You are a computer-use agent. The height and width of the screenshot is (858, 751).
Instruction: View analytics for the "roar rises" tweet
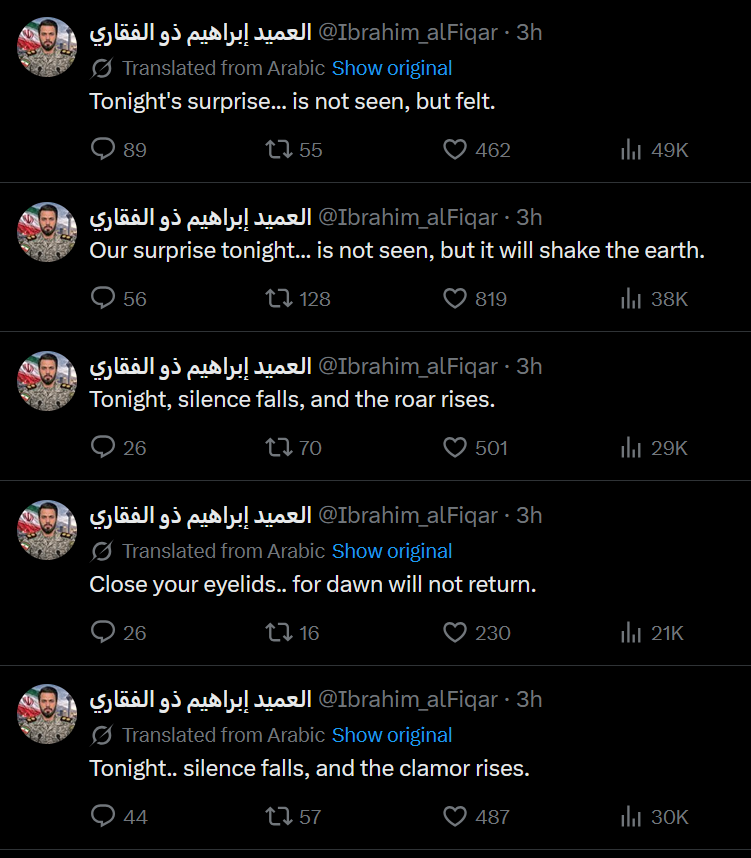point(631,448)
